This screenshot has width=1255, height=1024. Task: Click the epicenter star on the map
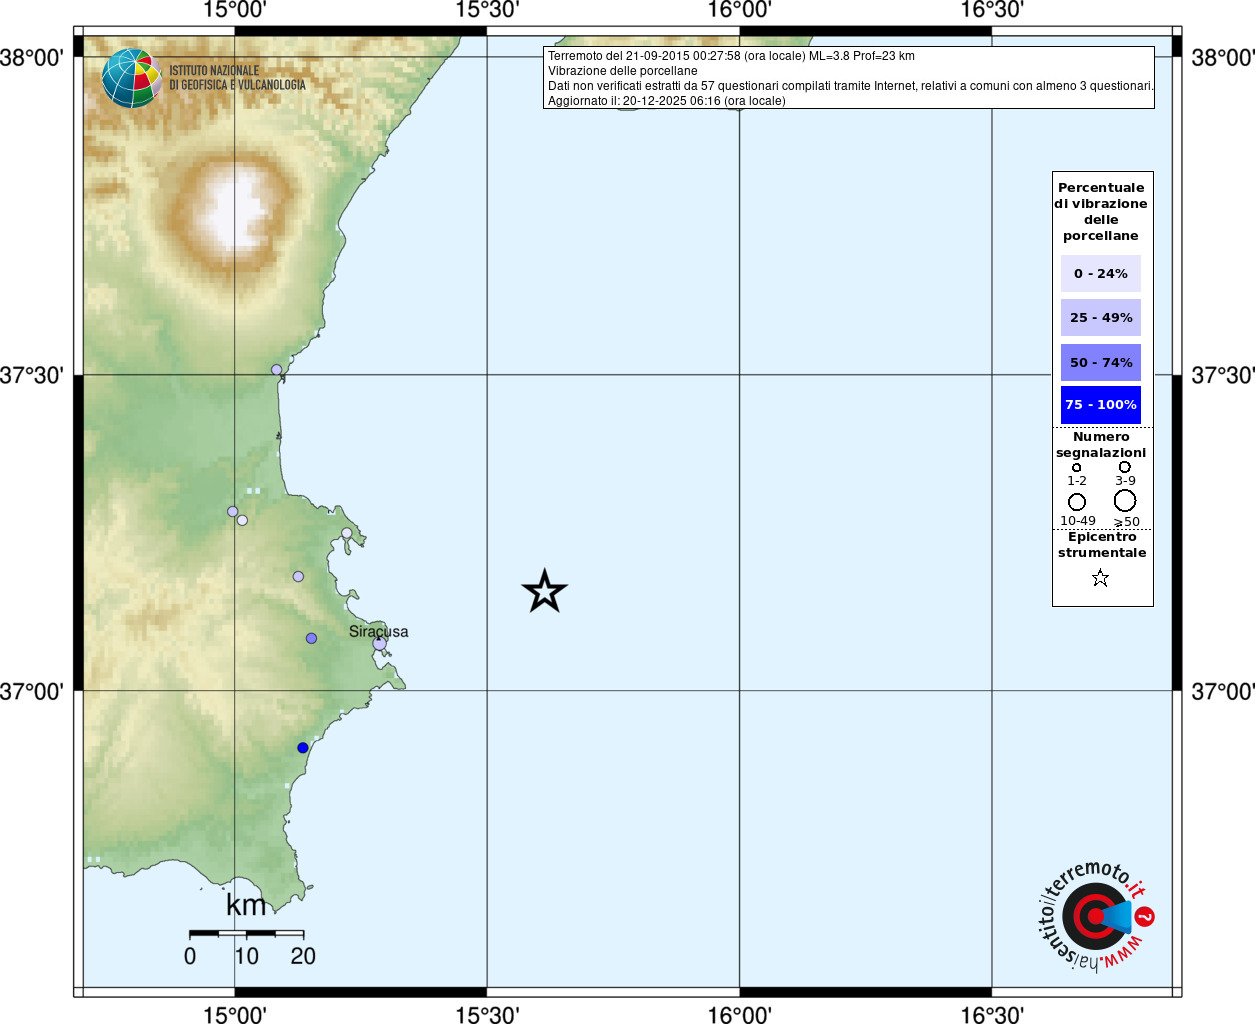545,591
